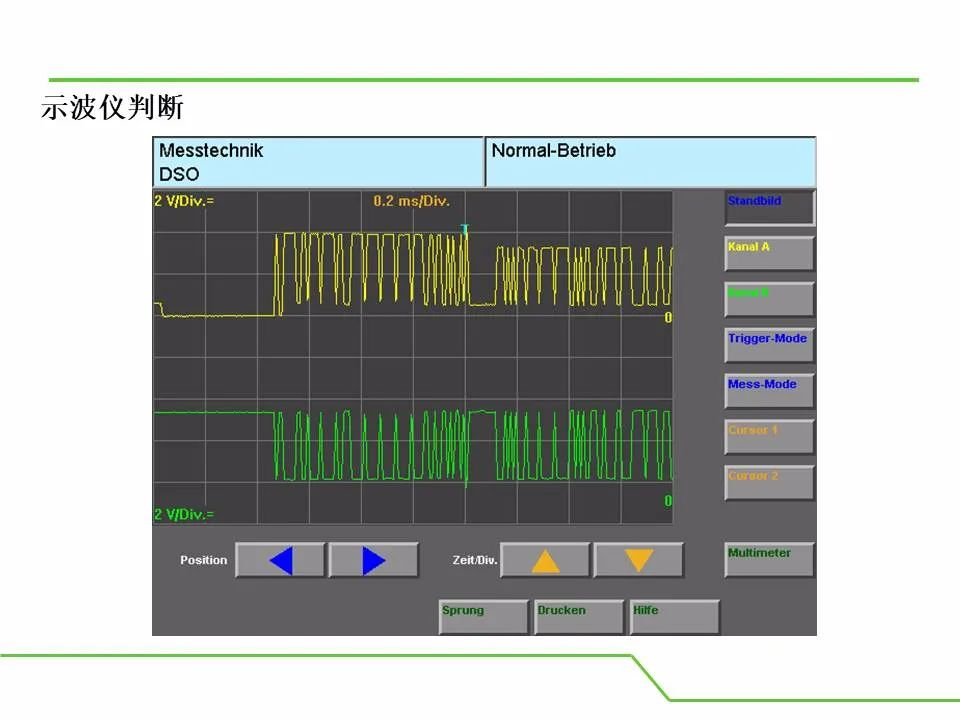
Task: Toggle the green Kanal B channel button
Action: (x=770, y=299)
